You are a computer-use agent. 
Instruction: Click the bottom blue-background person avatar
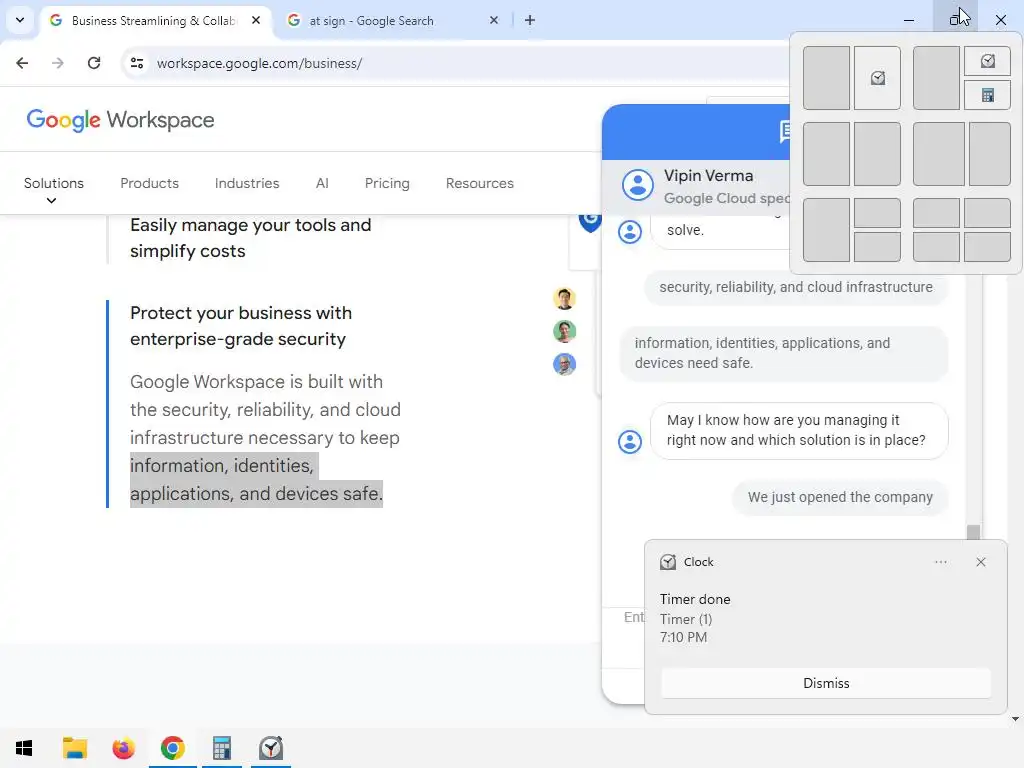click(564, 364)
